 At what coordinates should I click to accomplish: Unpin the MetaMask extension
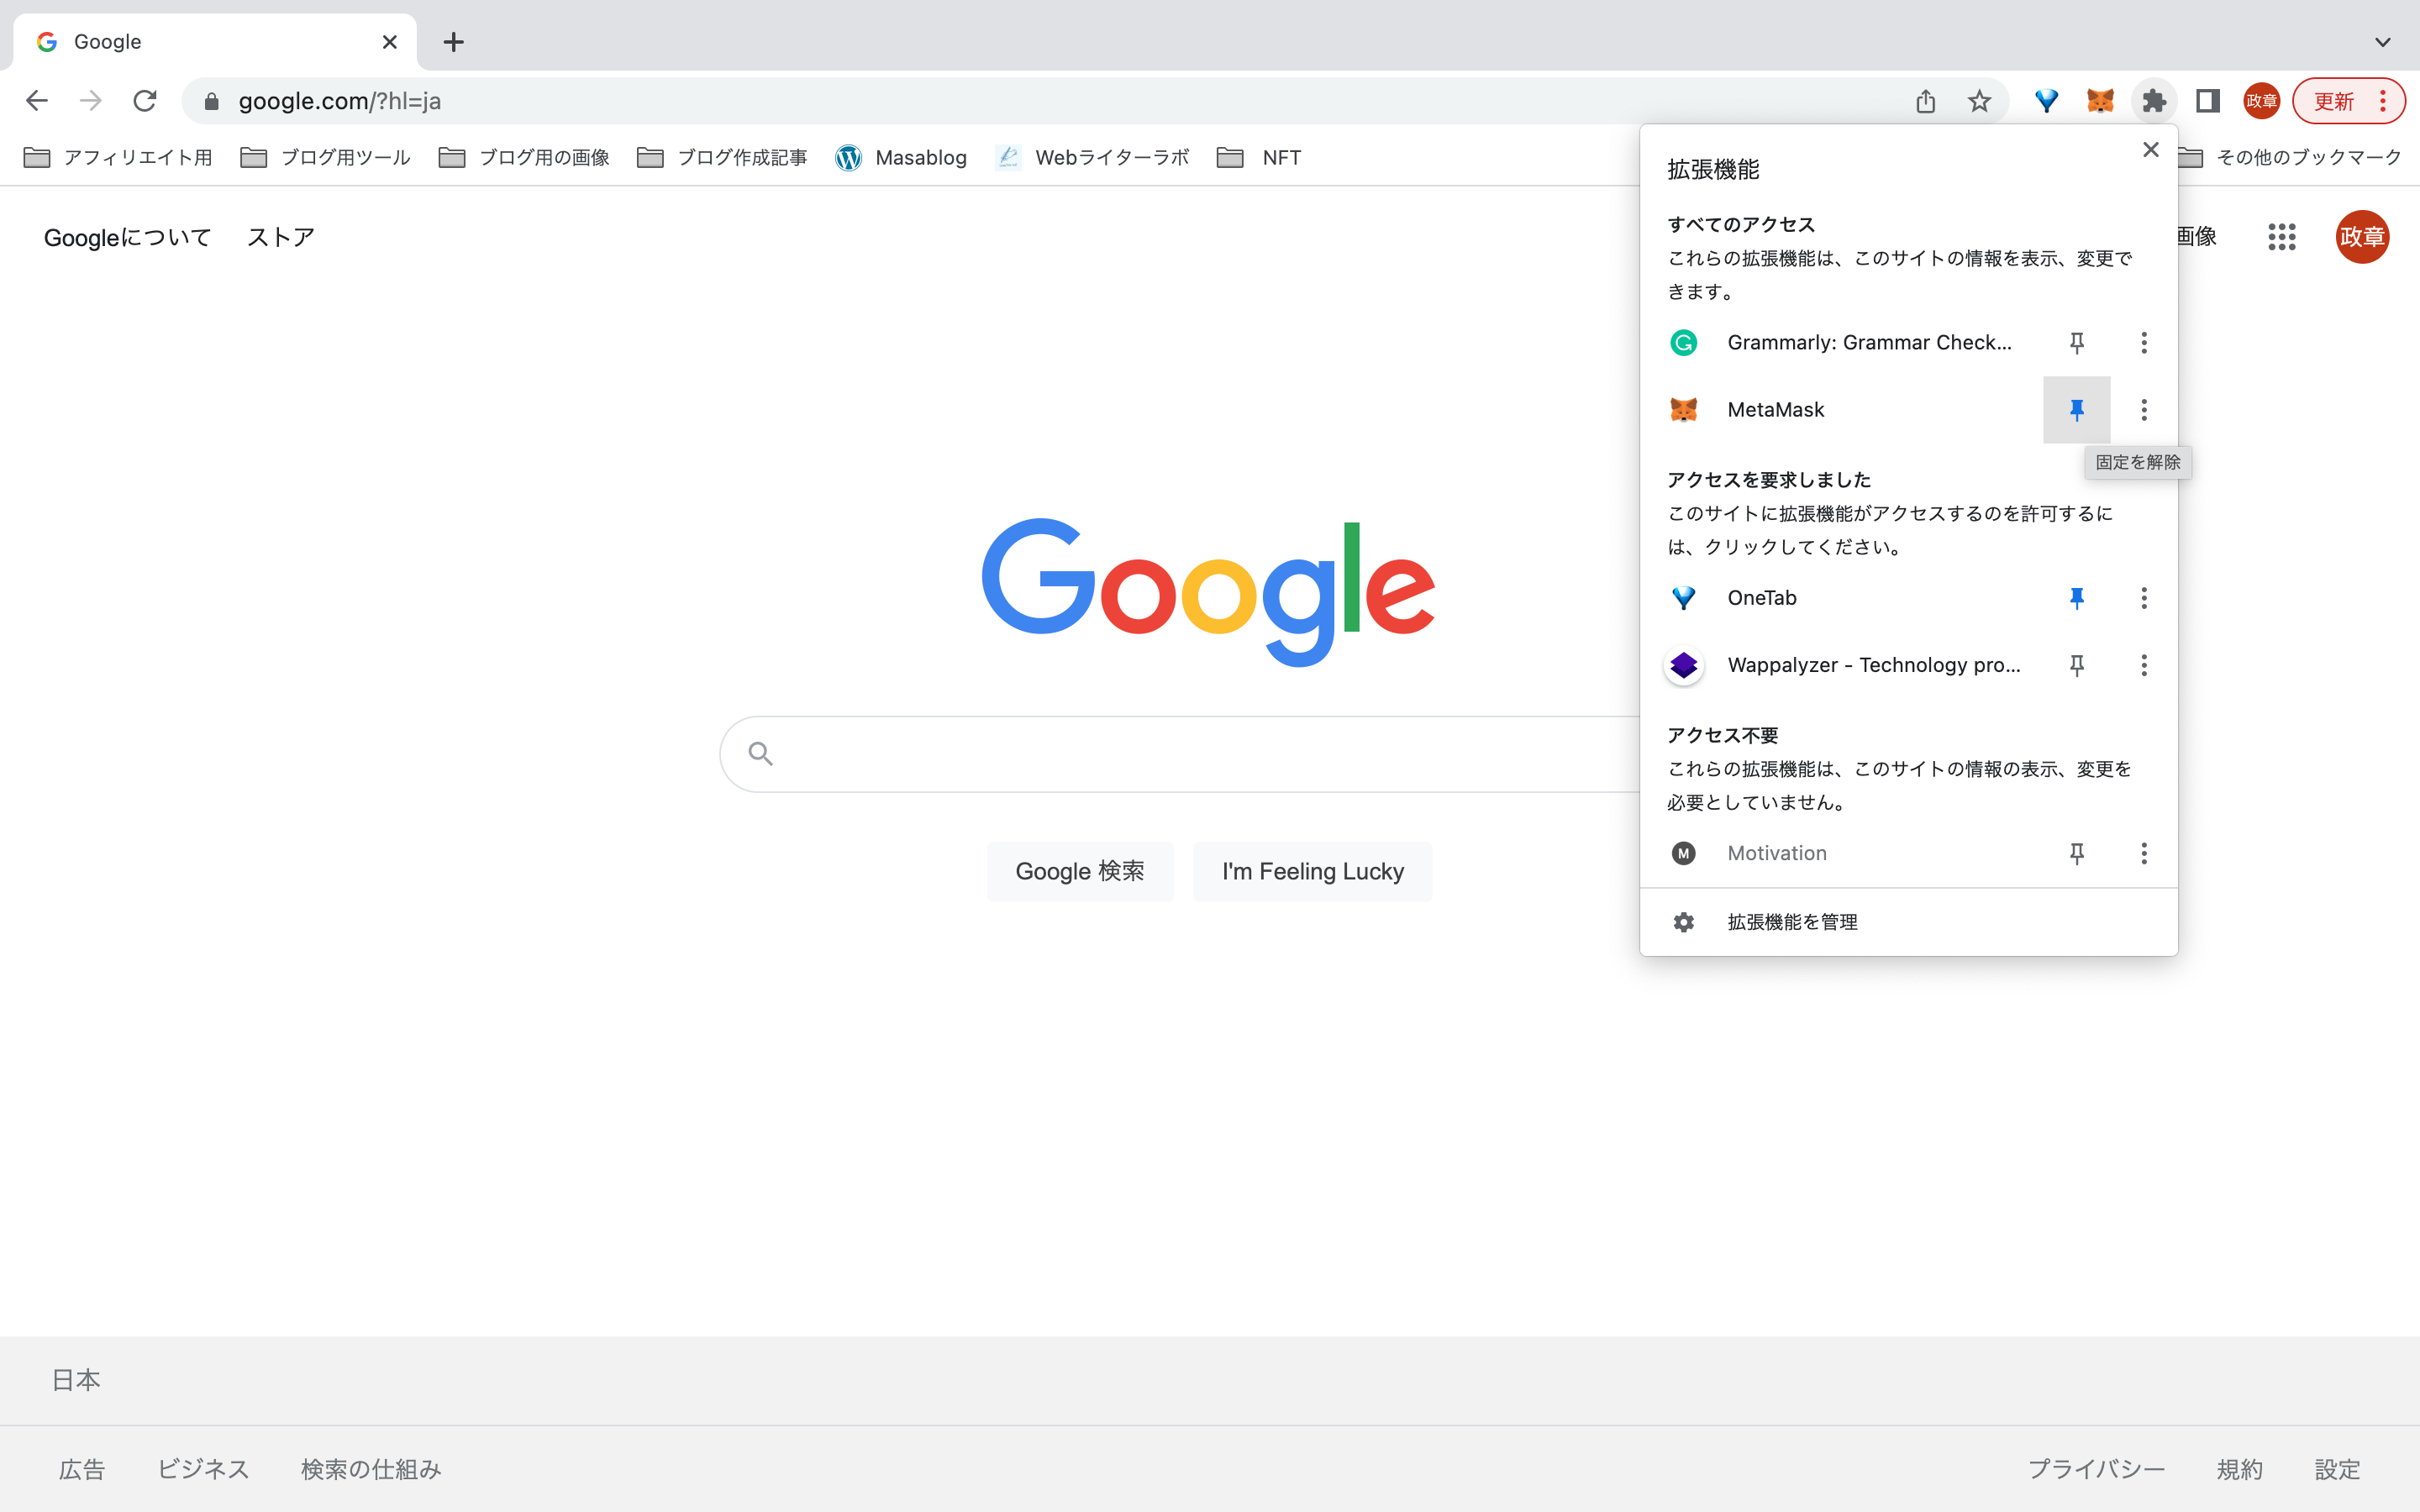2077,410
